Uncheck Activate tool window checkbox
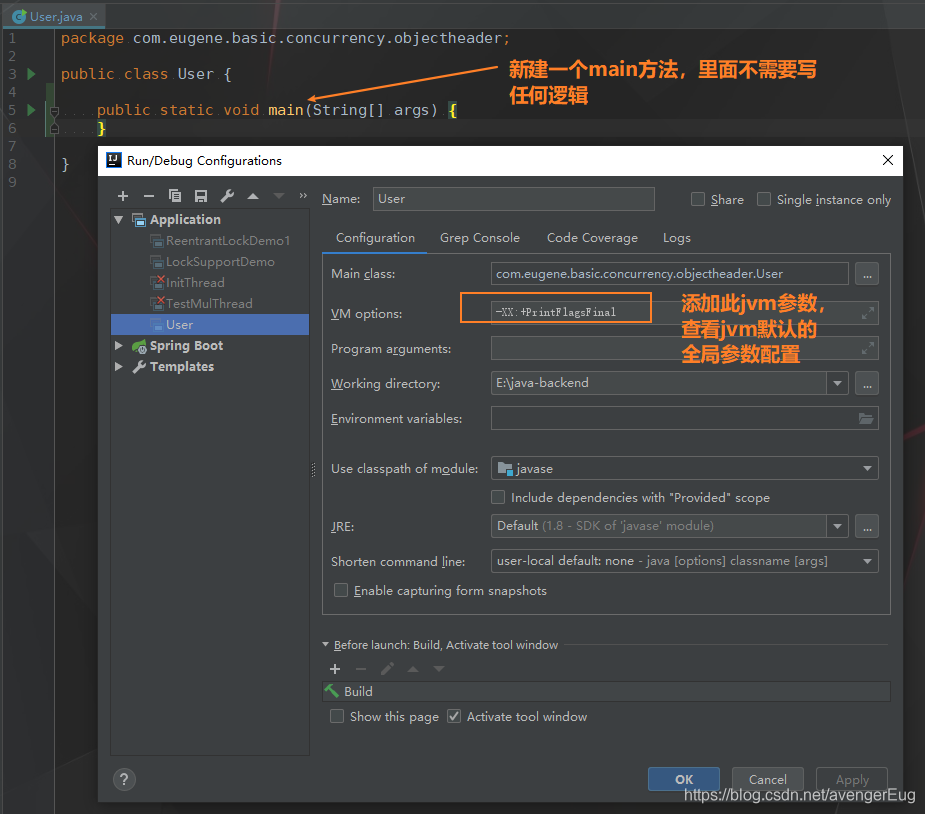This screenshot has width=925, height=814. pyautogui.click(x=454, y=717)
